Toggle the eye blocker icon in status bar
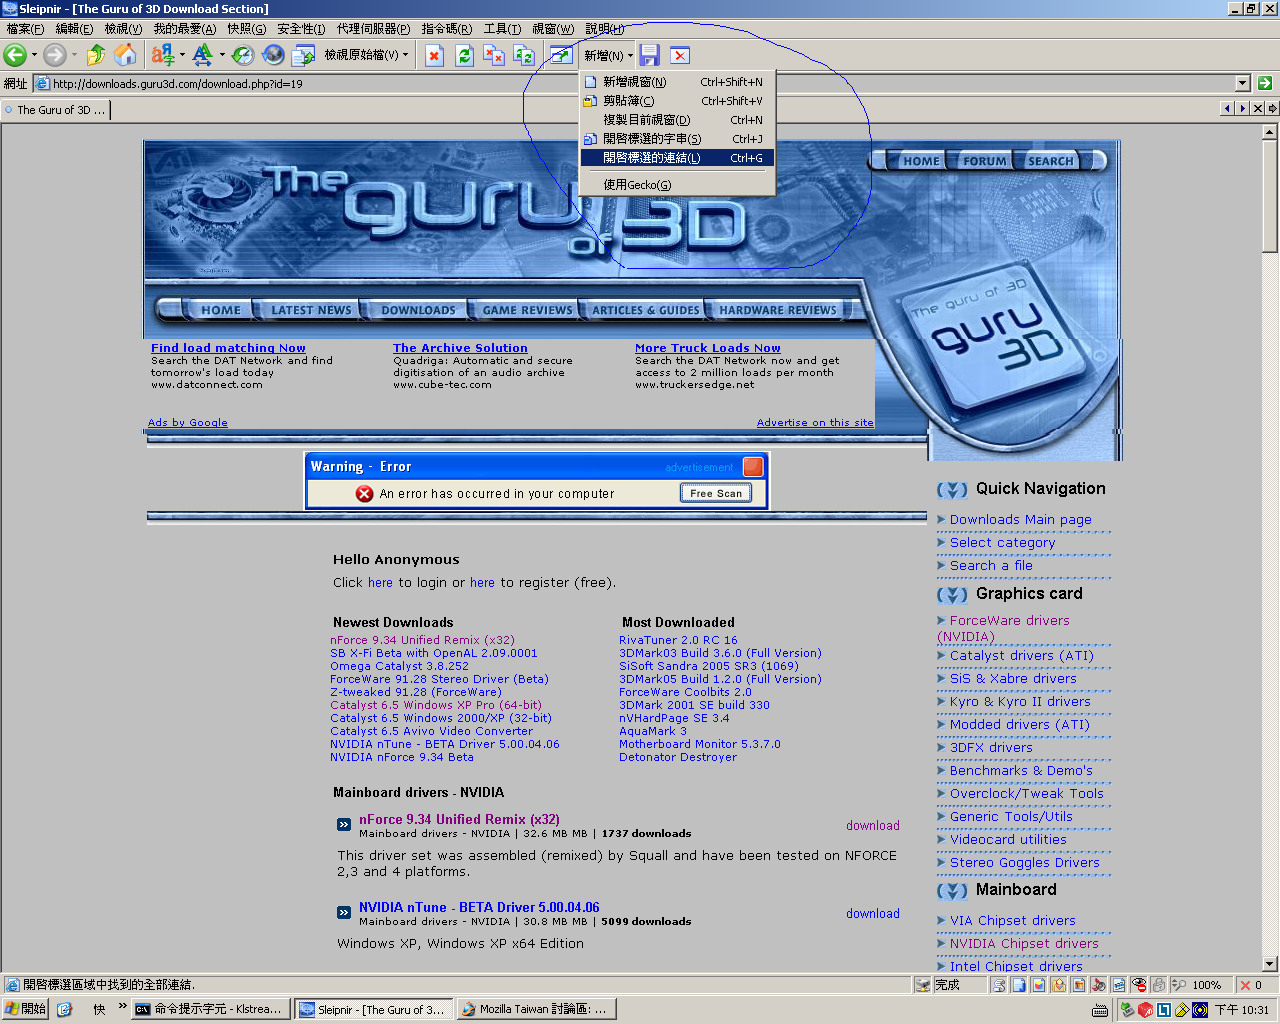The height and width of the screenshot is (1024, 1280). tap(1139, 985)
